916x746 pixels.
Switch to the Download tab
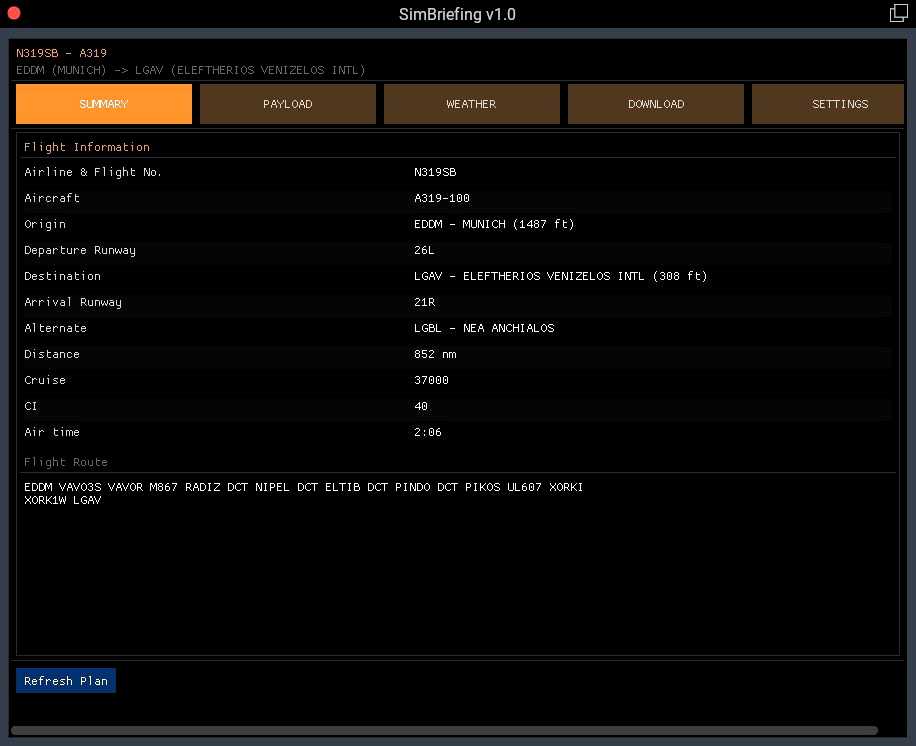655,104
